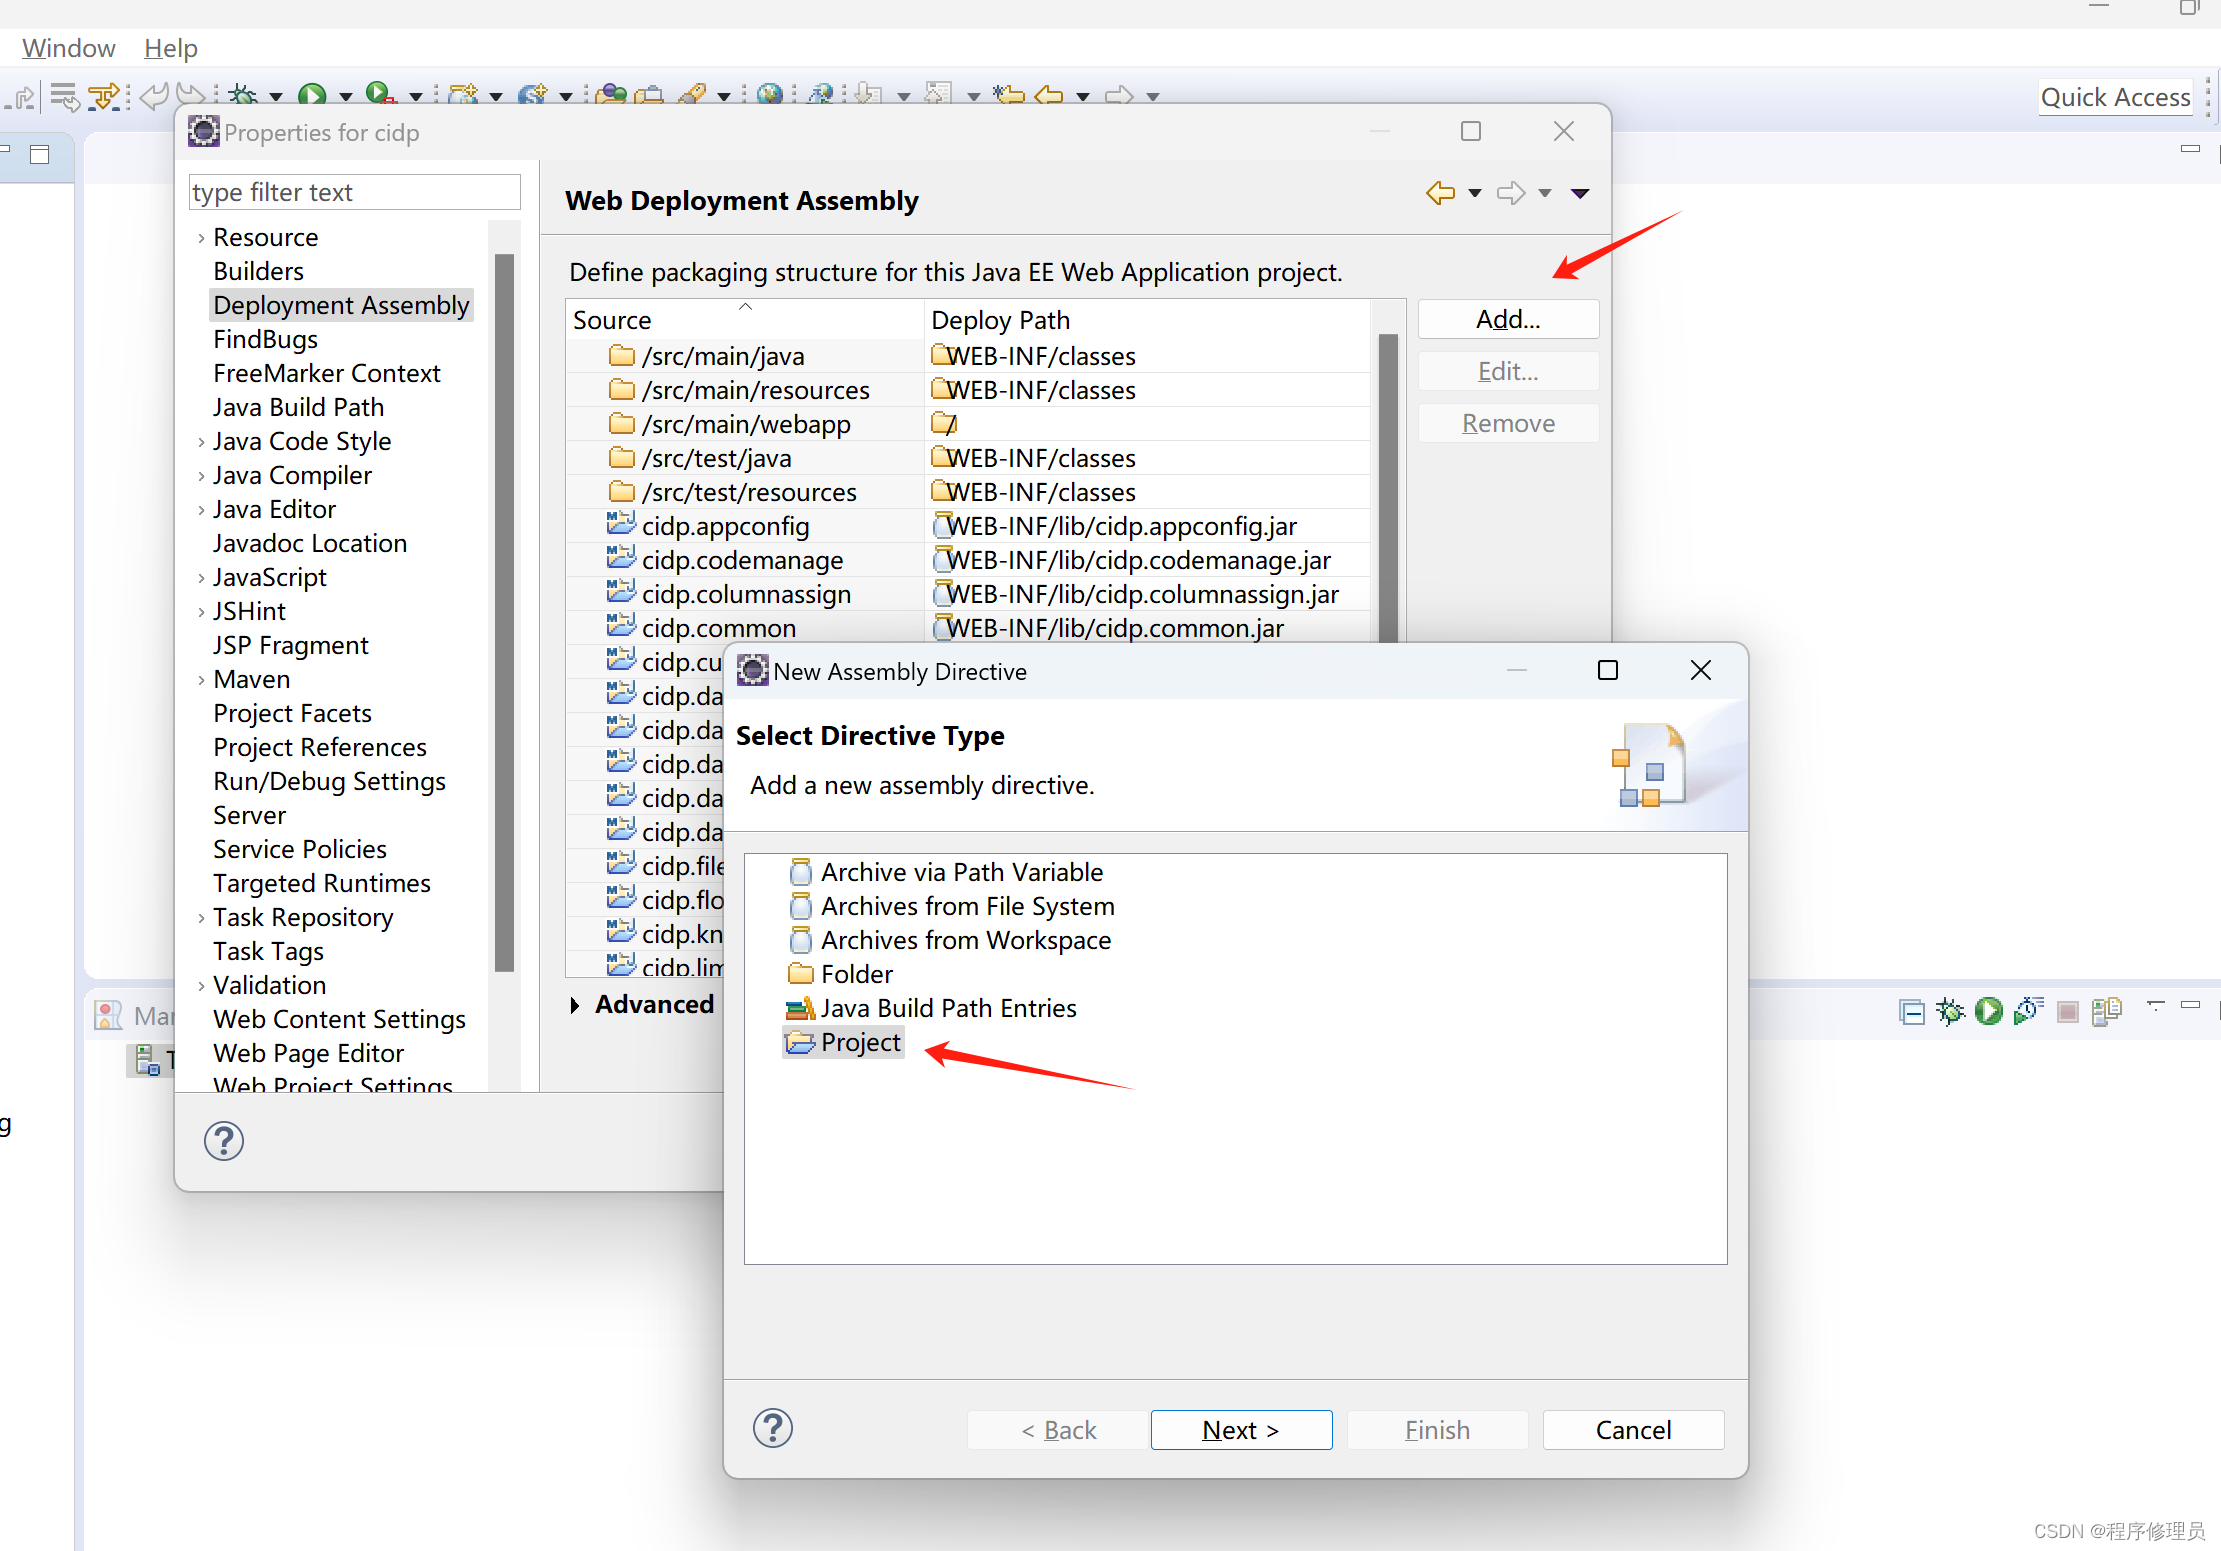Click Servers view stop square icon
Viewport: 2221px width, 1551px height.
tap(2068, 1012)
